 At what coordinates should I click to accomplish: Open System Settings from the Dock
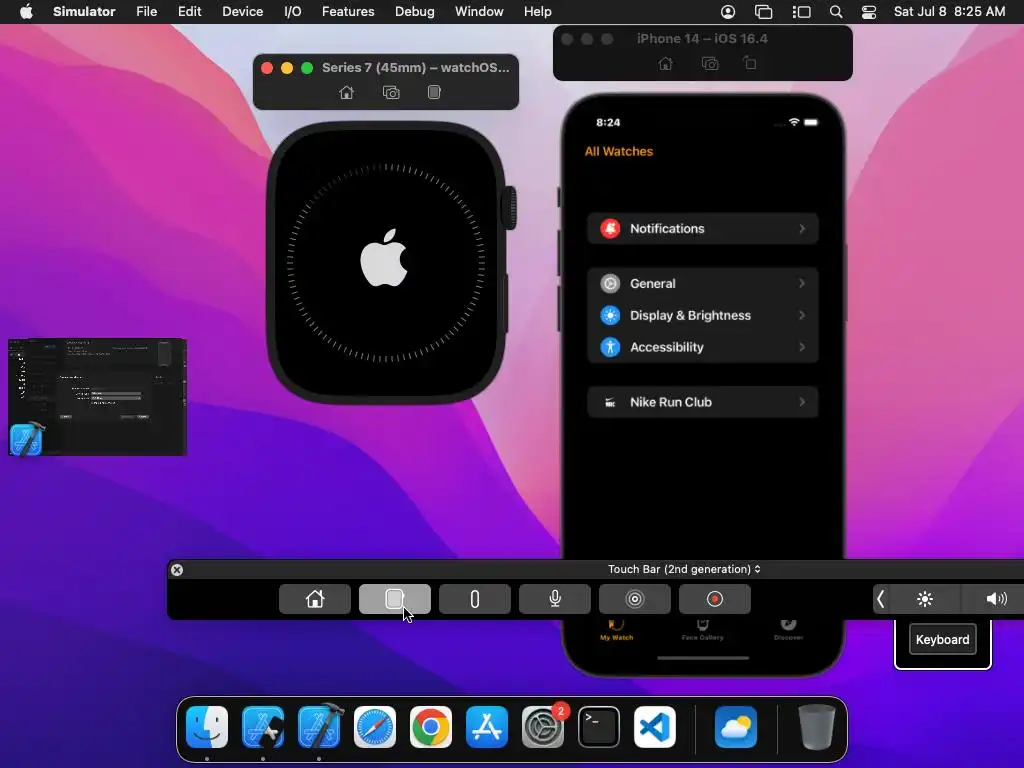(x=543, y=727)
